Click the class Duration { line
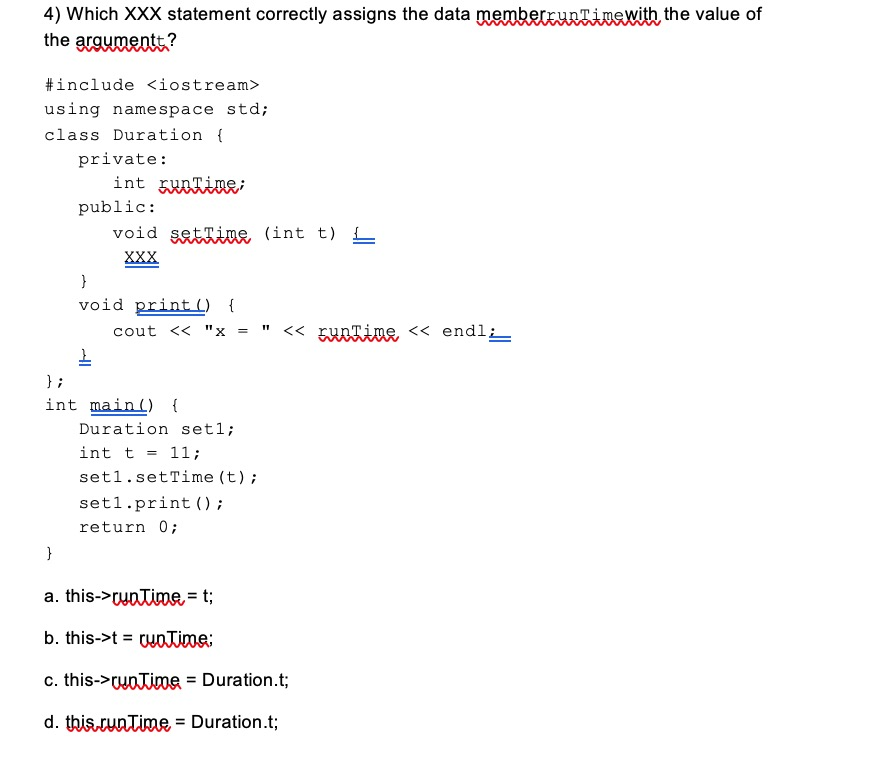The width and height of the screenshot is (874, 762). (x=134, y=135)
